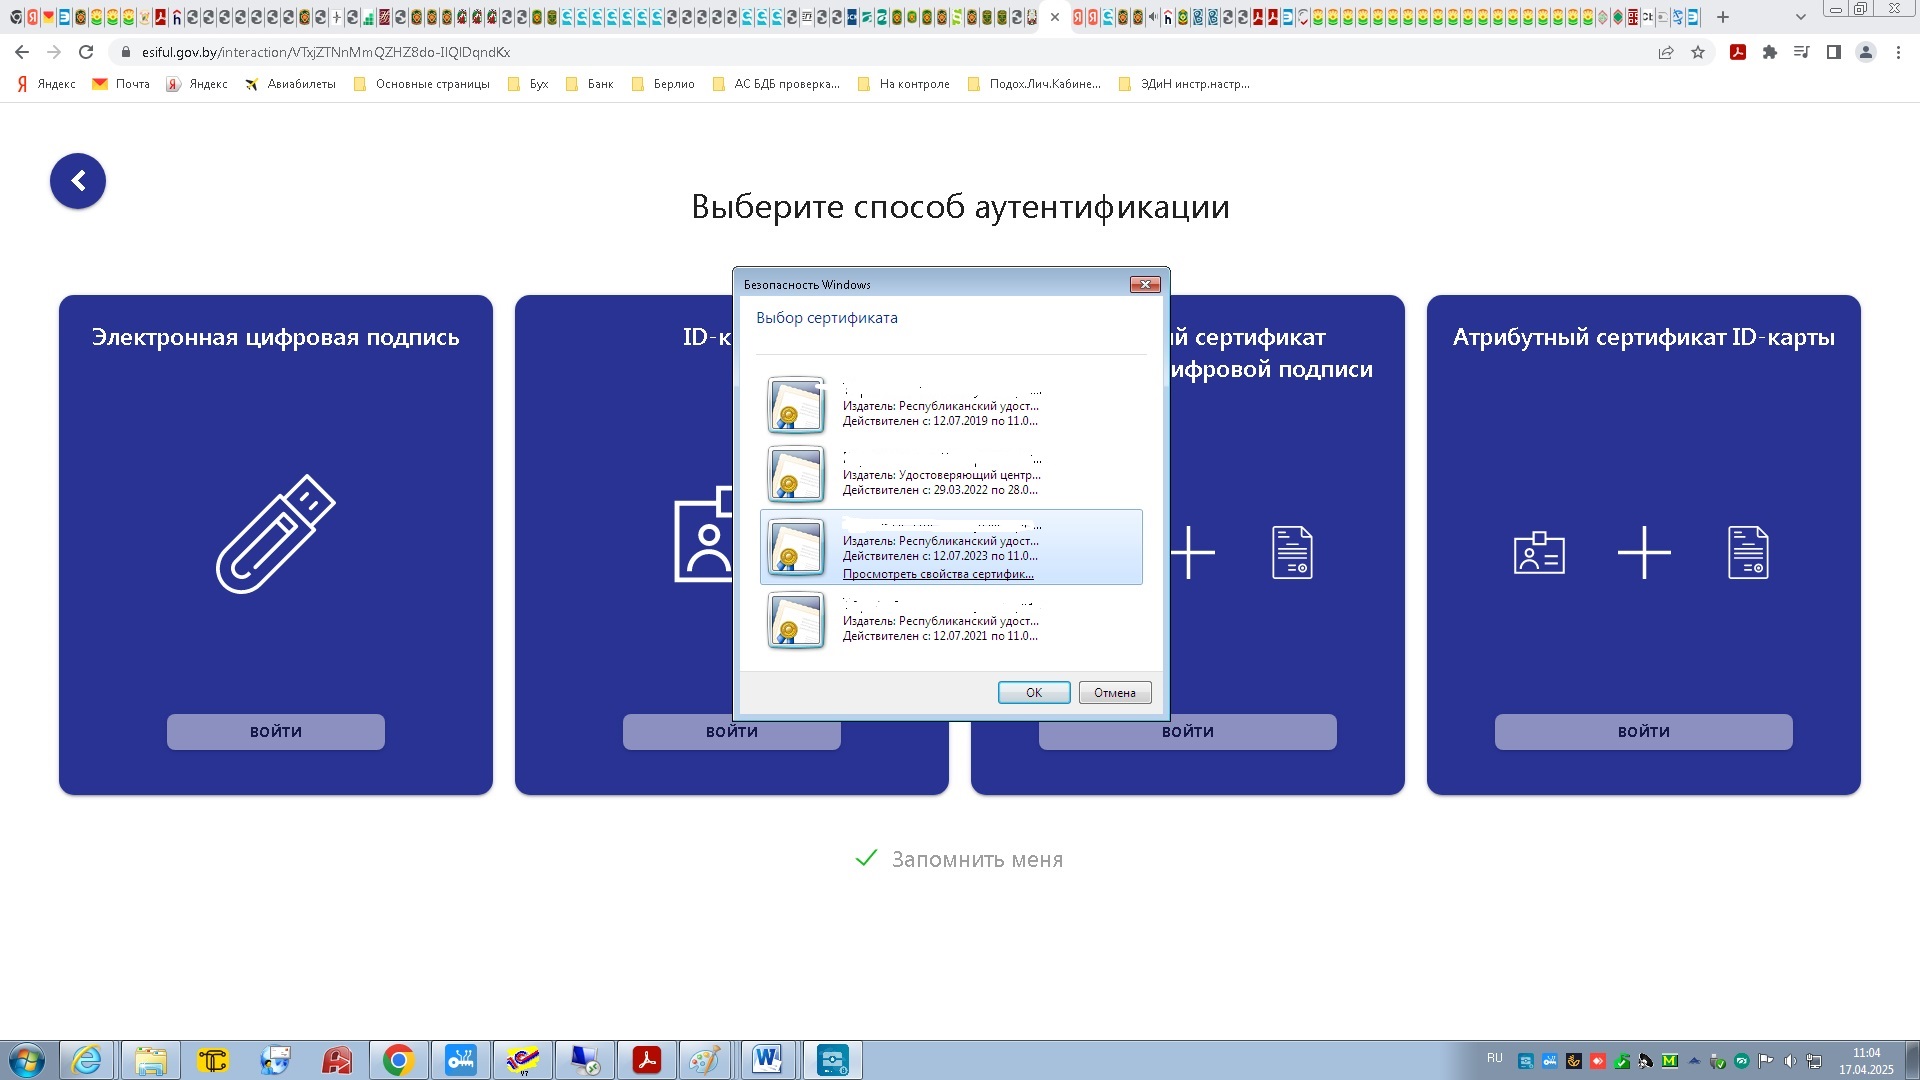Open the Банк bookmarks folder
Screen dimensions: 1920x1080
point(589,84)
